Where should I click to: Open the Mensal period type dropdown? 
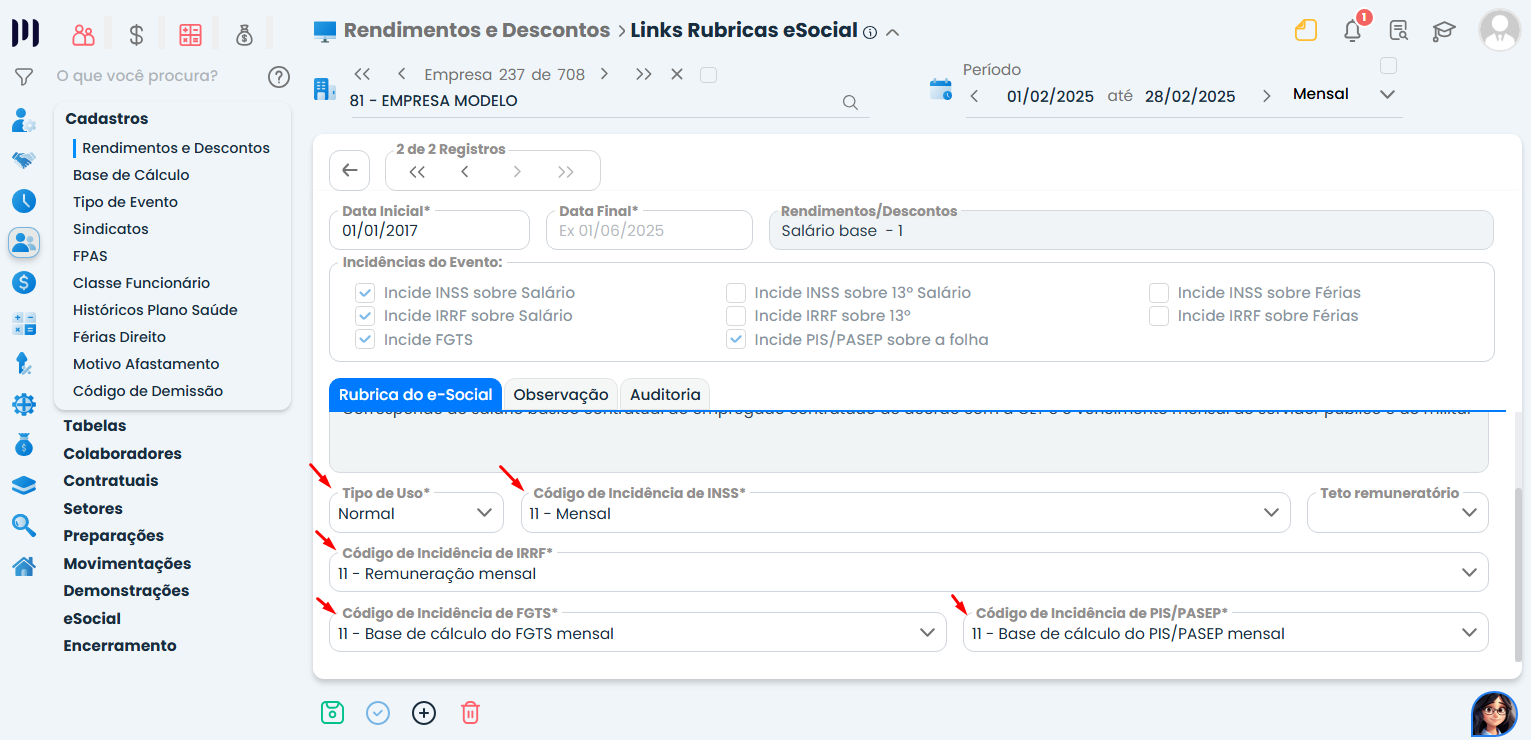click(1343, 95)
